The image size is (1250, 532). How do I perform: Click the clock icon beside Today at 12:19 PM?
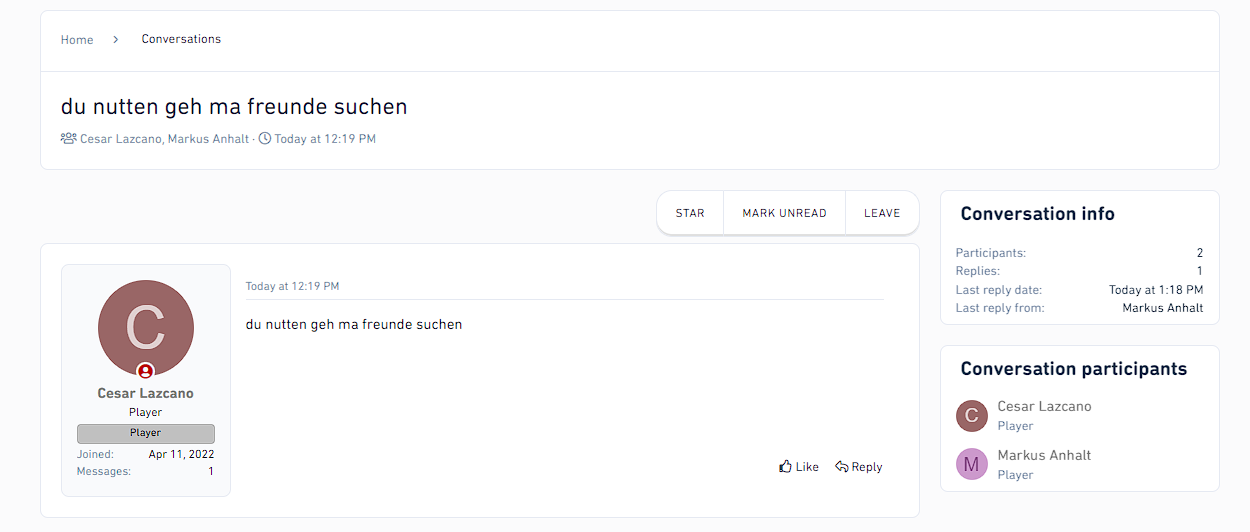point(265,139)
